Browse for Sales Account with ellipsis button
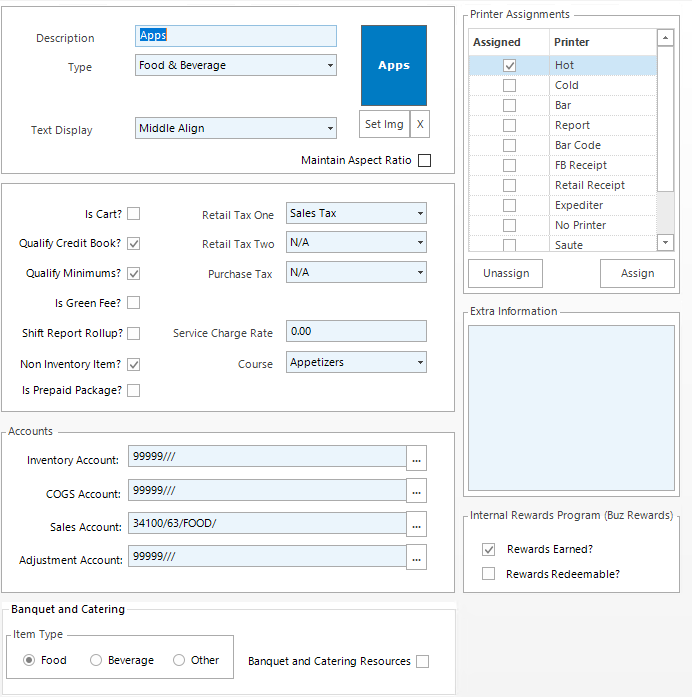 pos(416,524)
